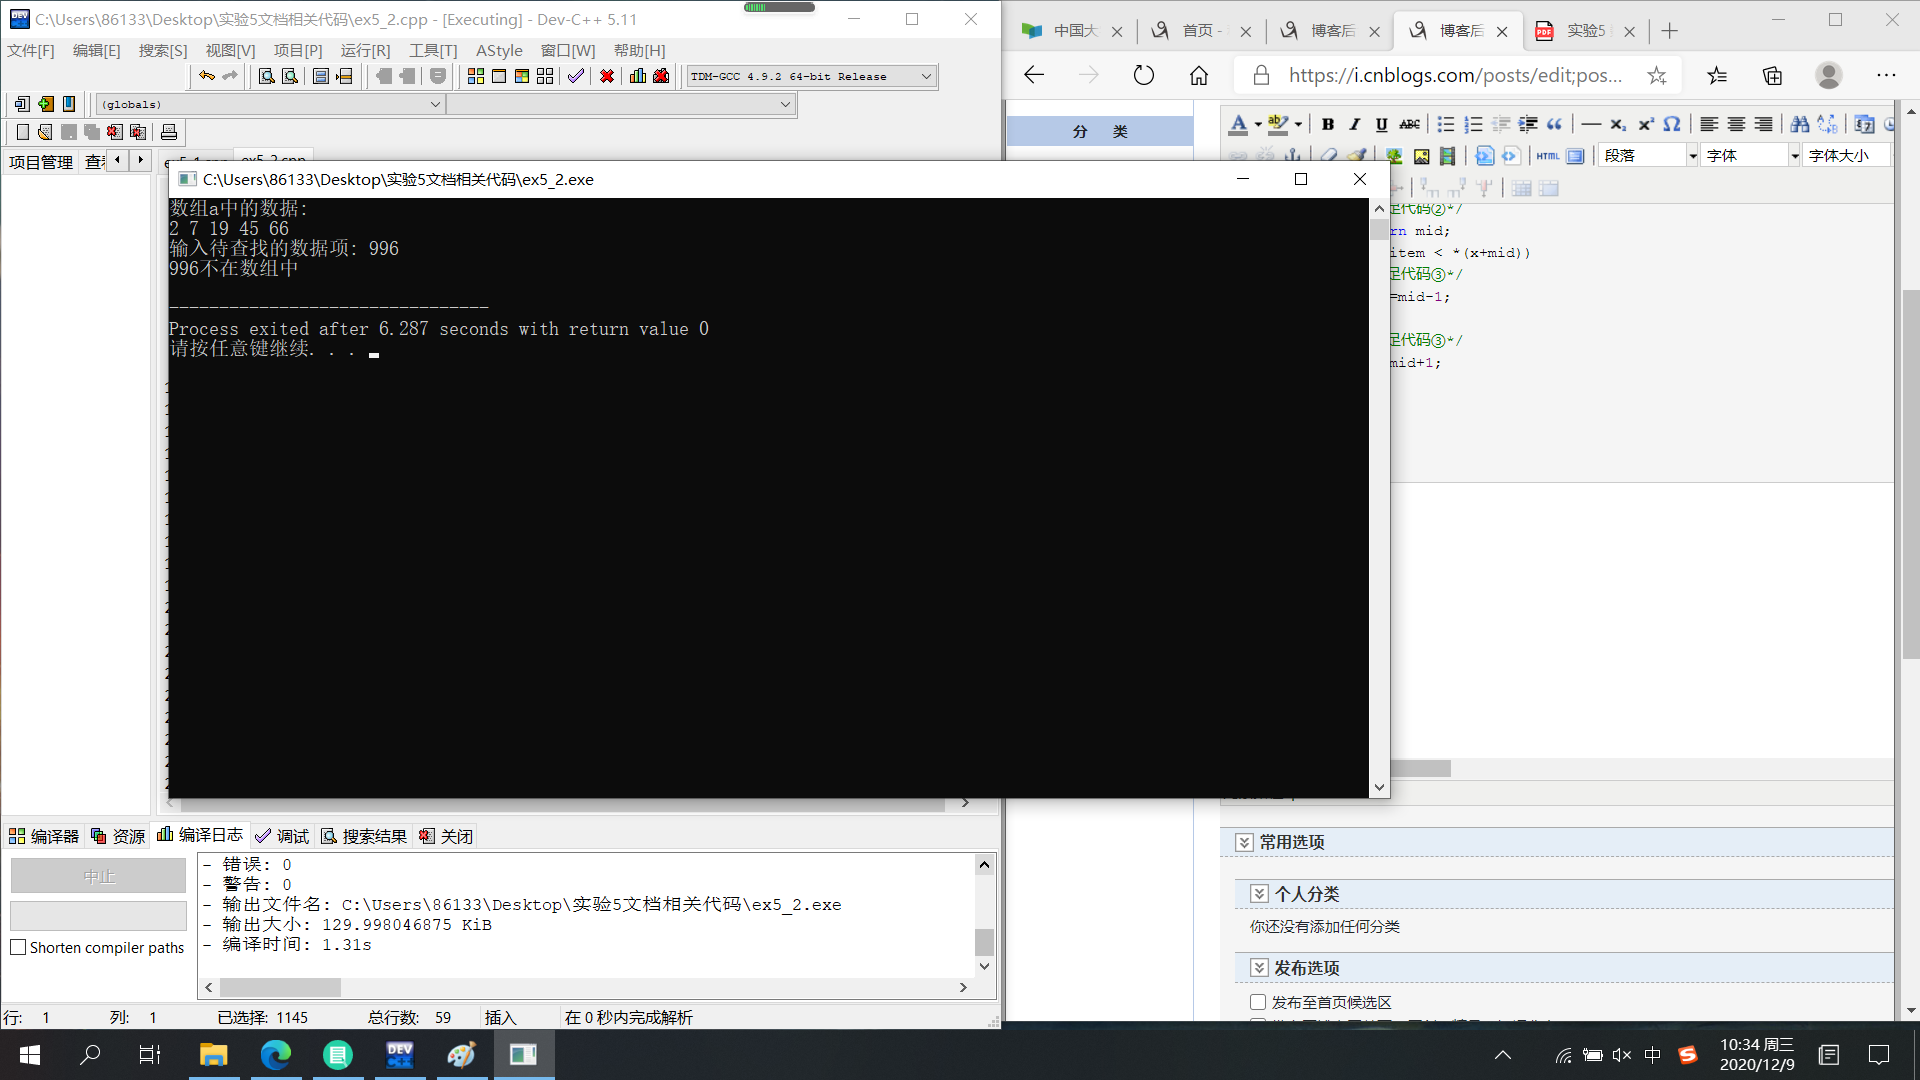Toggle bold formatting in blog editor
This screenshot has height=1080, width=1920.
1327,124
